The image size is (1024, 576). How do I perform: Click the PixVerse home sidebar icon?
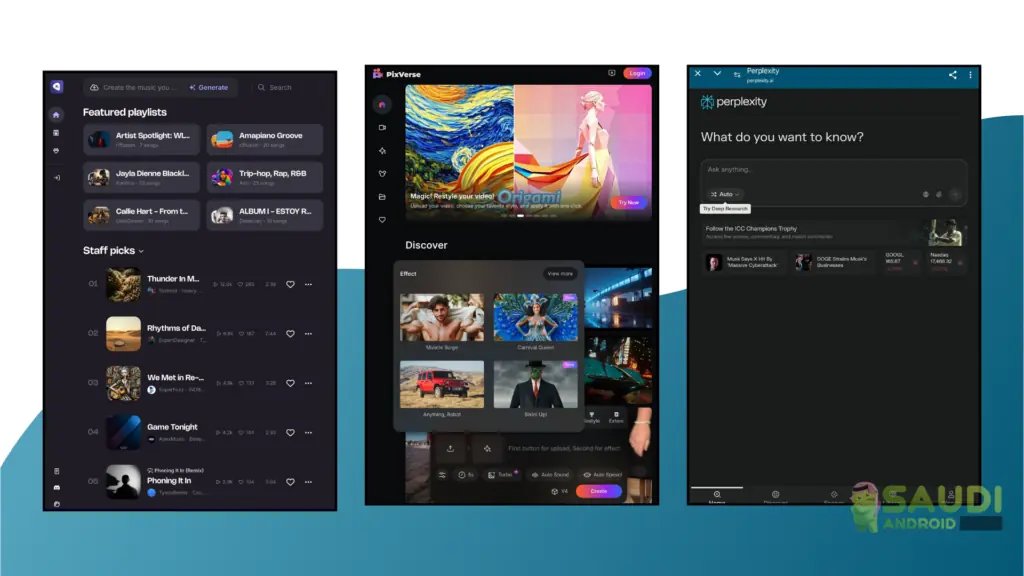tap(382, 104)
